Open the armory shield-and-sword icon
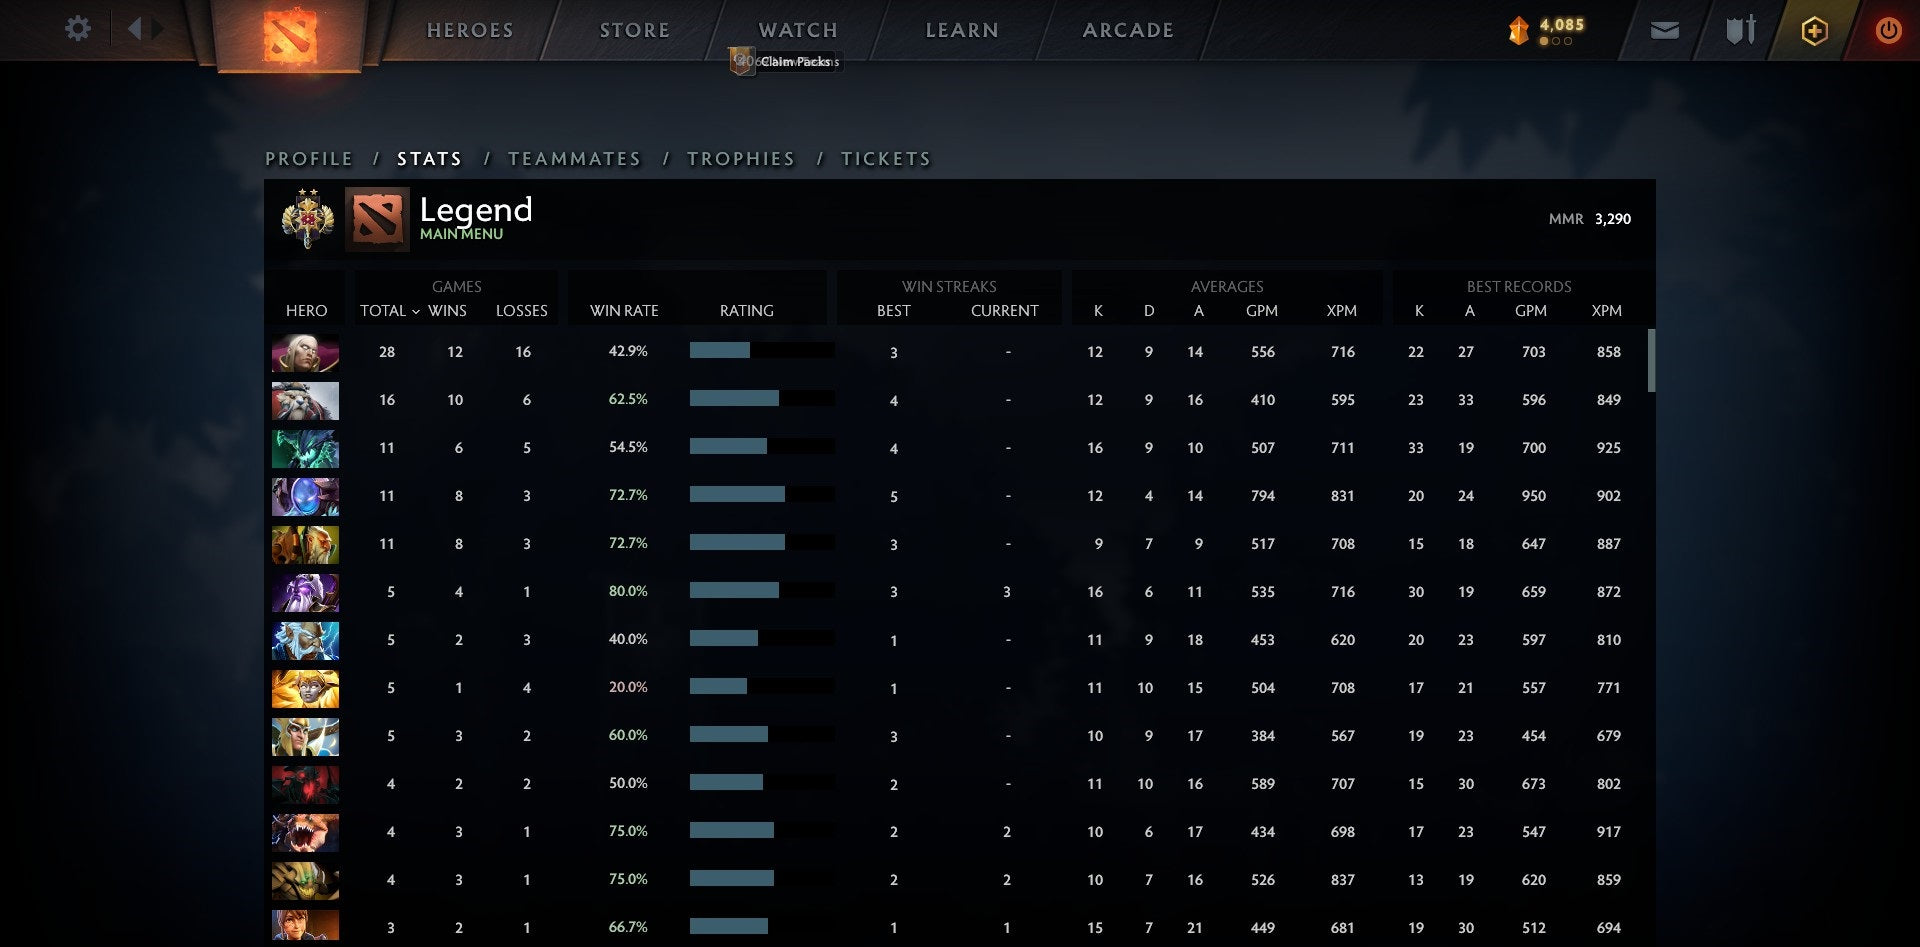This screenshot has height=947, width=1920. [1739, 30]
